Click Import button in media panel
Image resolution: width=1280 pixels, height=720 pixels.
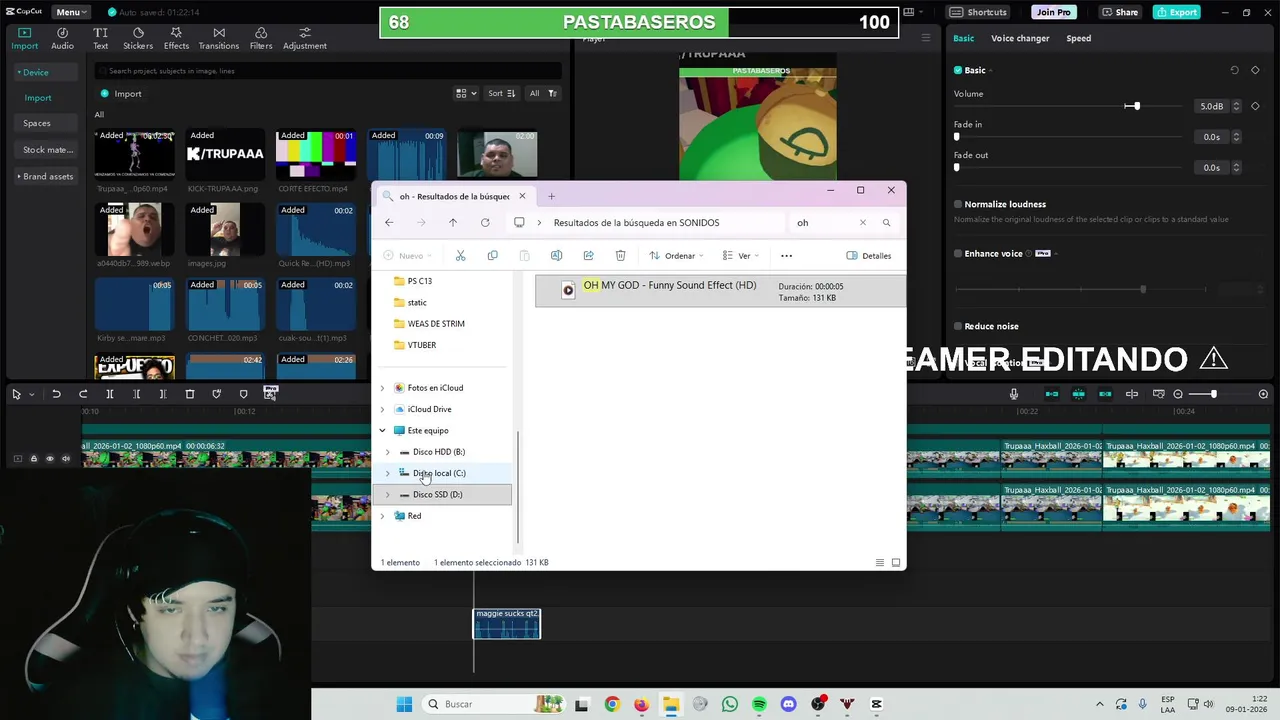coord(120,93)
